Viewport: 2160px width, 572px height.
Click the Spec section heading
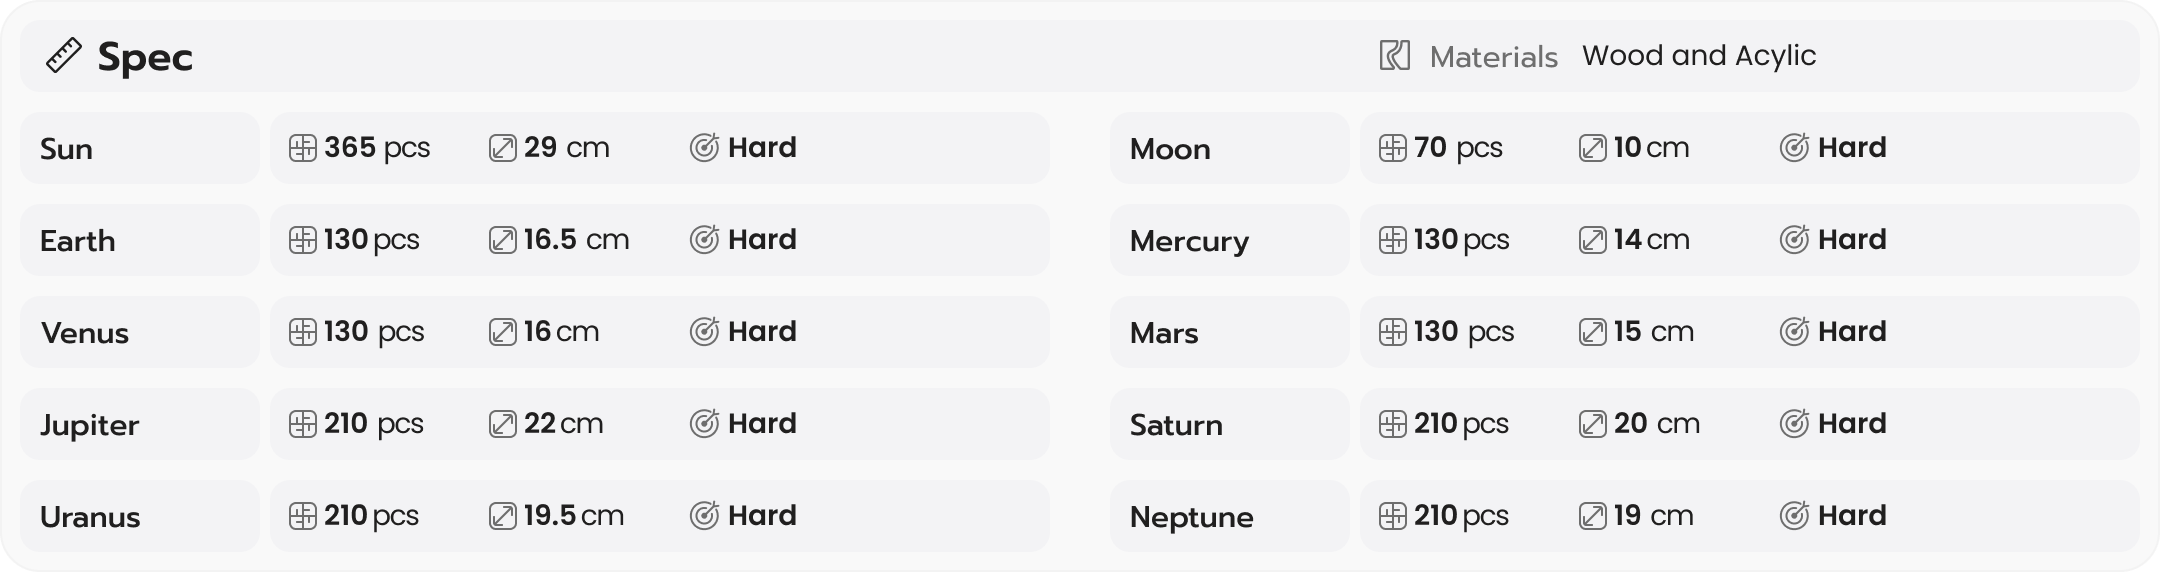coord(145,58)
